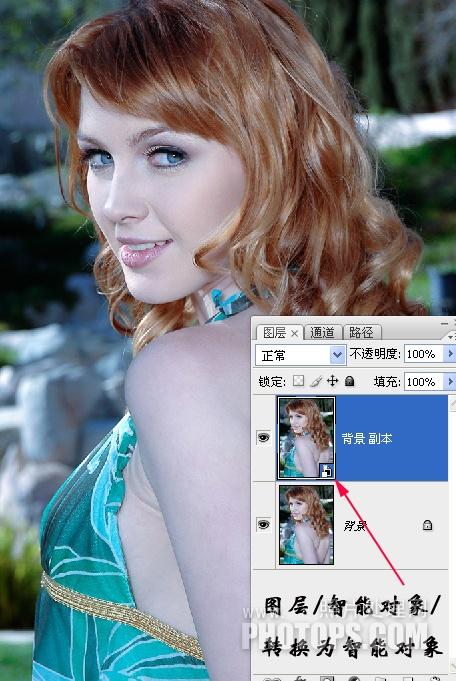This screenshot has height=681, width=456.
Task: Click the 填充 100% input field
Action: click(424, 382)
